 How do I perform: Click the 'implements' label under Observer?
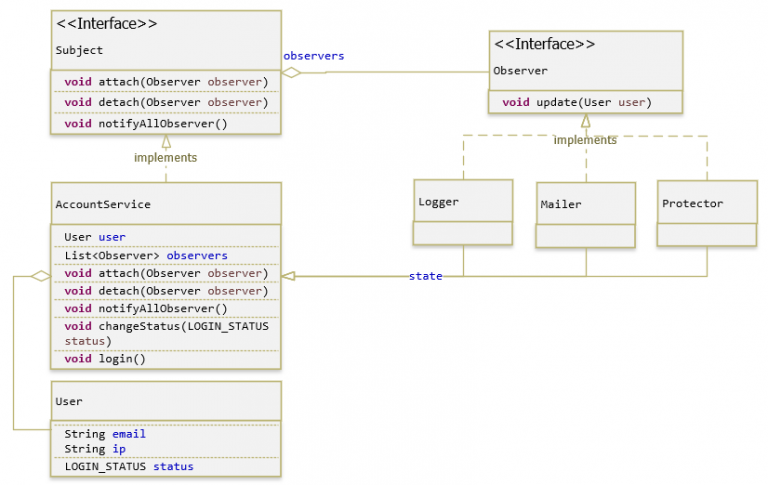[x=585, y=140]
